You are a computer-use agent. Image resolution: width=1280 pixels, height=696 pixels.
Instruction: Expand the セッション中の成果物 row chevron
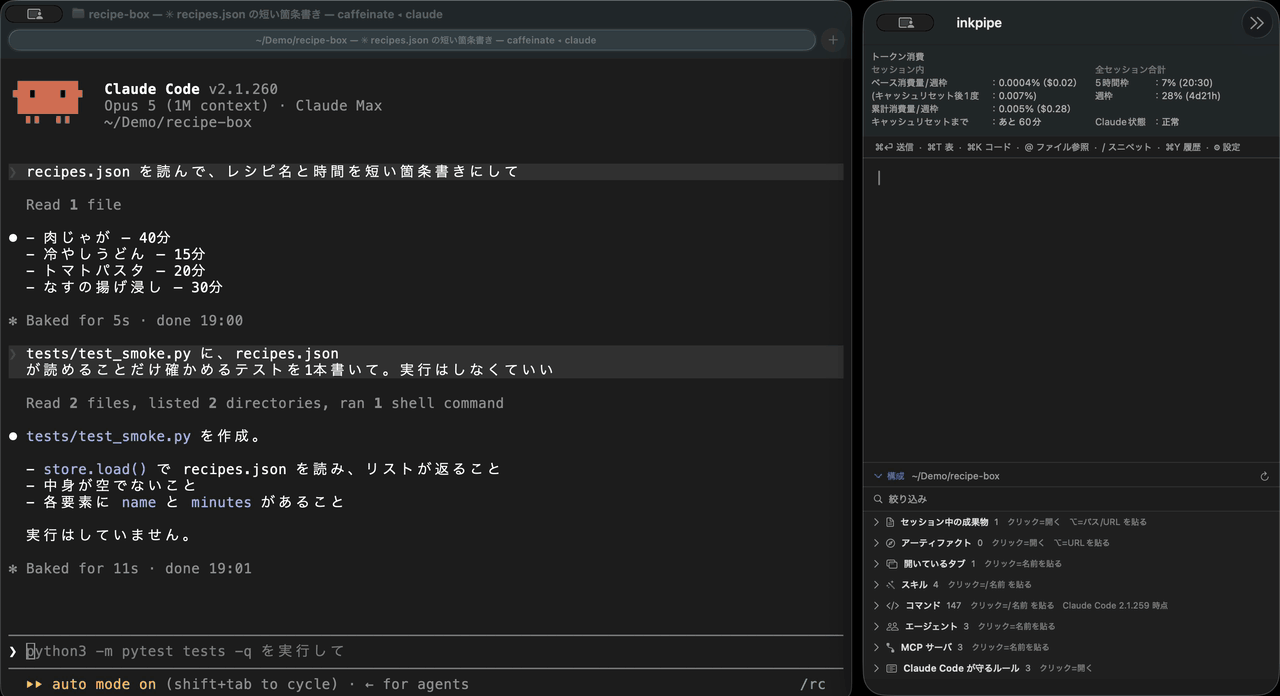click(x=877, y=522)
